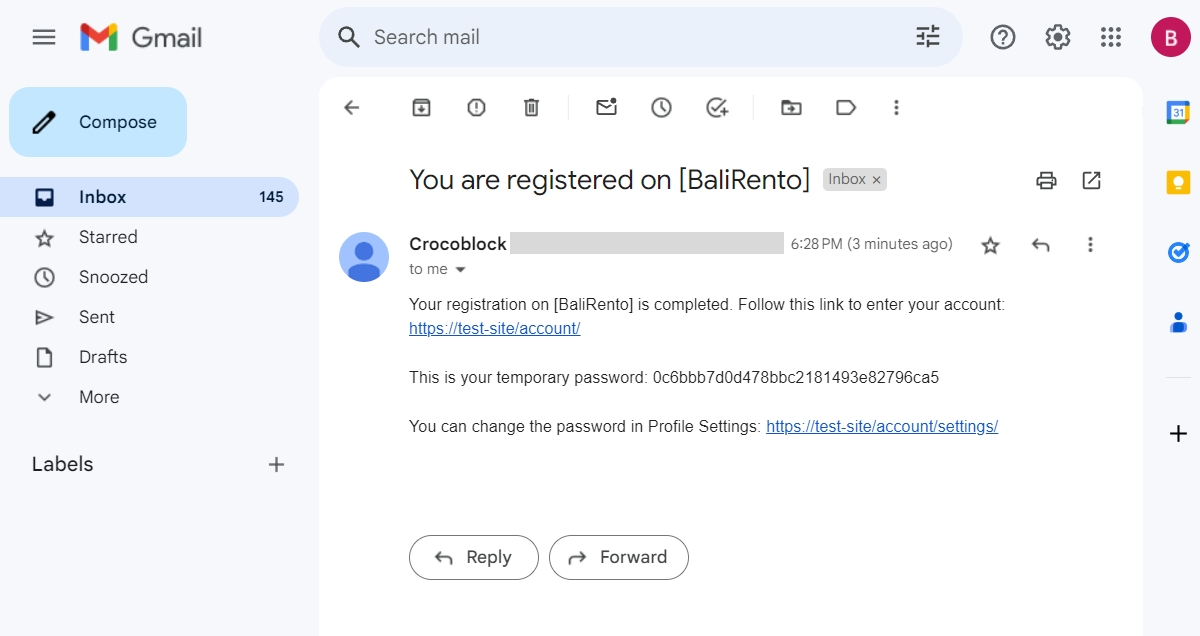Open Google Calendar in the side panel
This screenshot has width=1200, height=636.
point(1176,112)
